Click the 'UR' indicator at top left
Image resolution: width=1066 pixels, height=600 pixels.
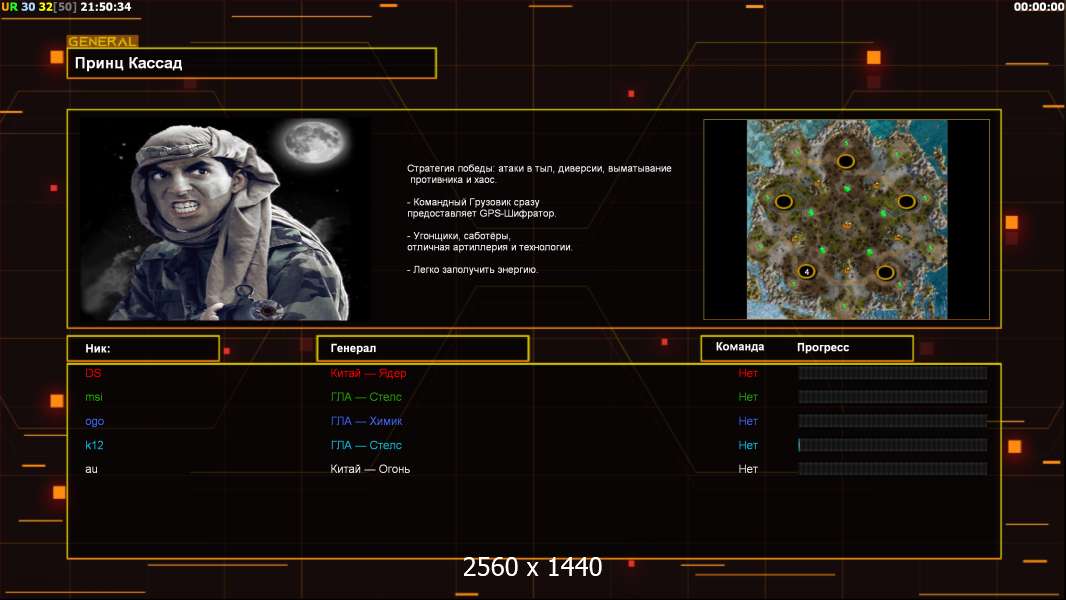[10, 7]
